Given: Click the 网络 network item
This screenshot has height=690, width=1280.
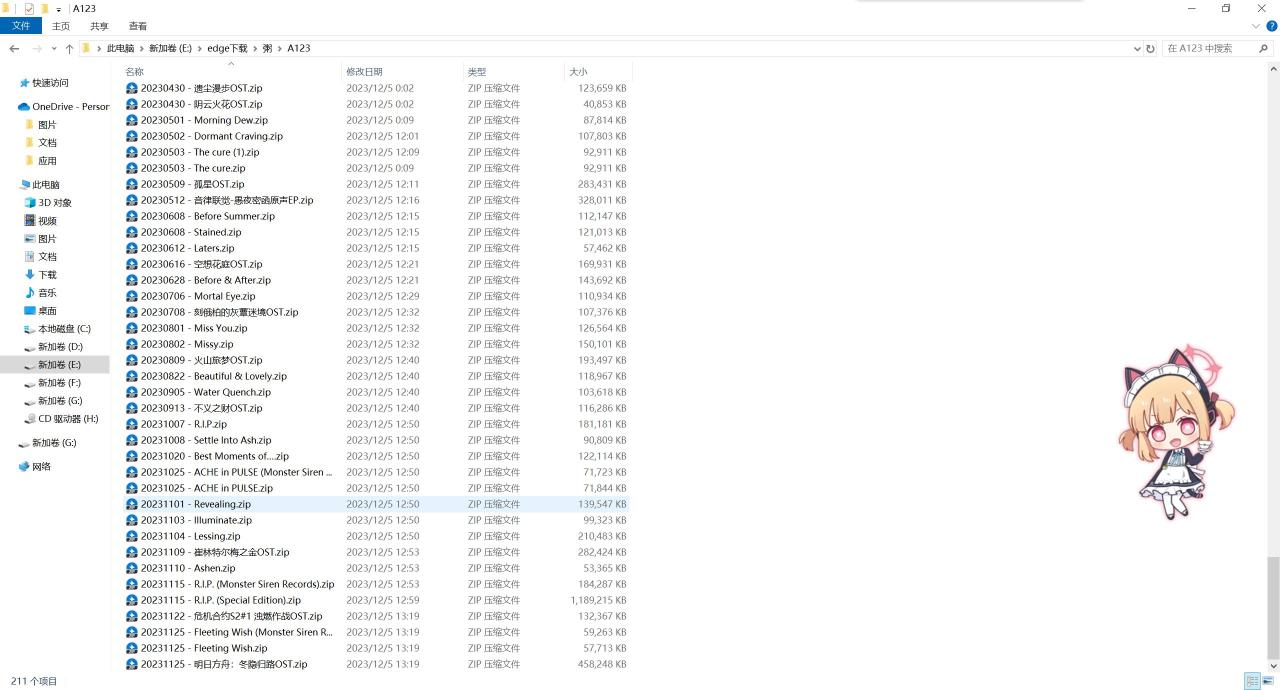Looking at the screenshot, I should coord(41,467).
